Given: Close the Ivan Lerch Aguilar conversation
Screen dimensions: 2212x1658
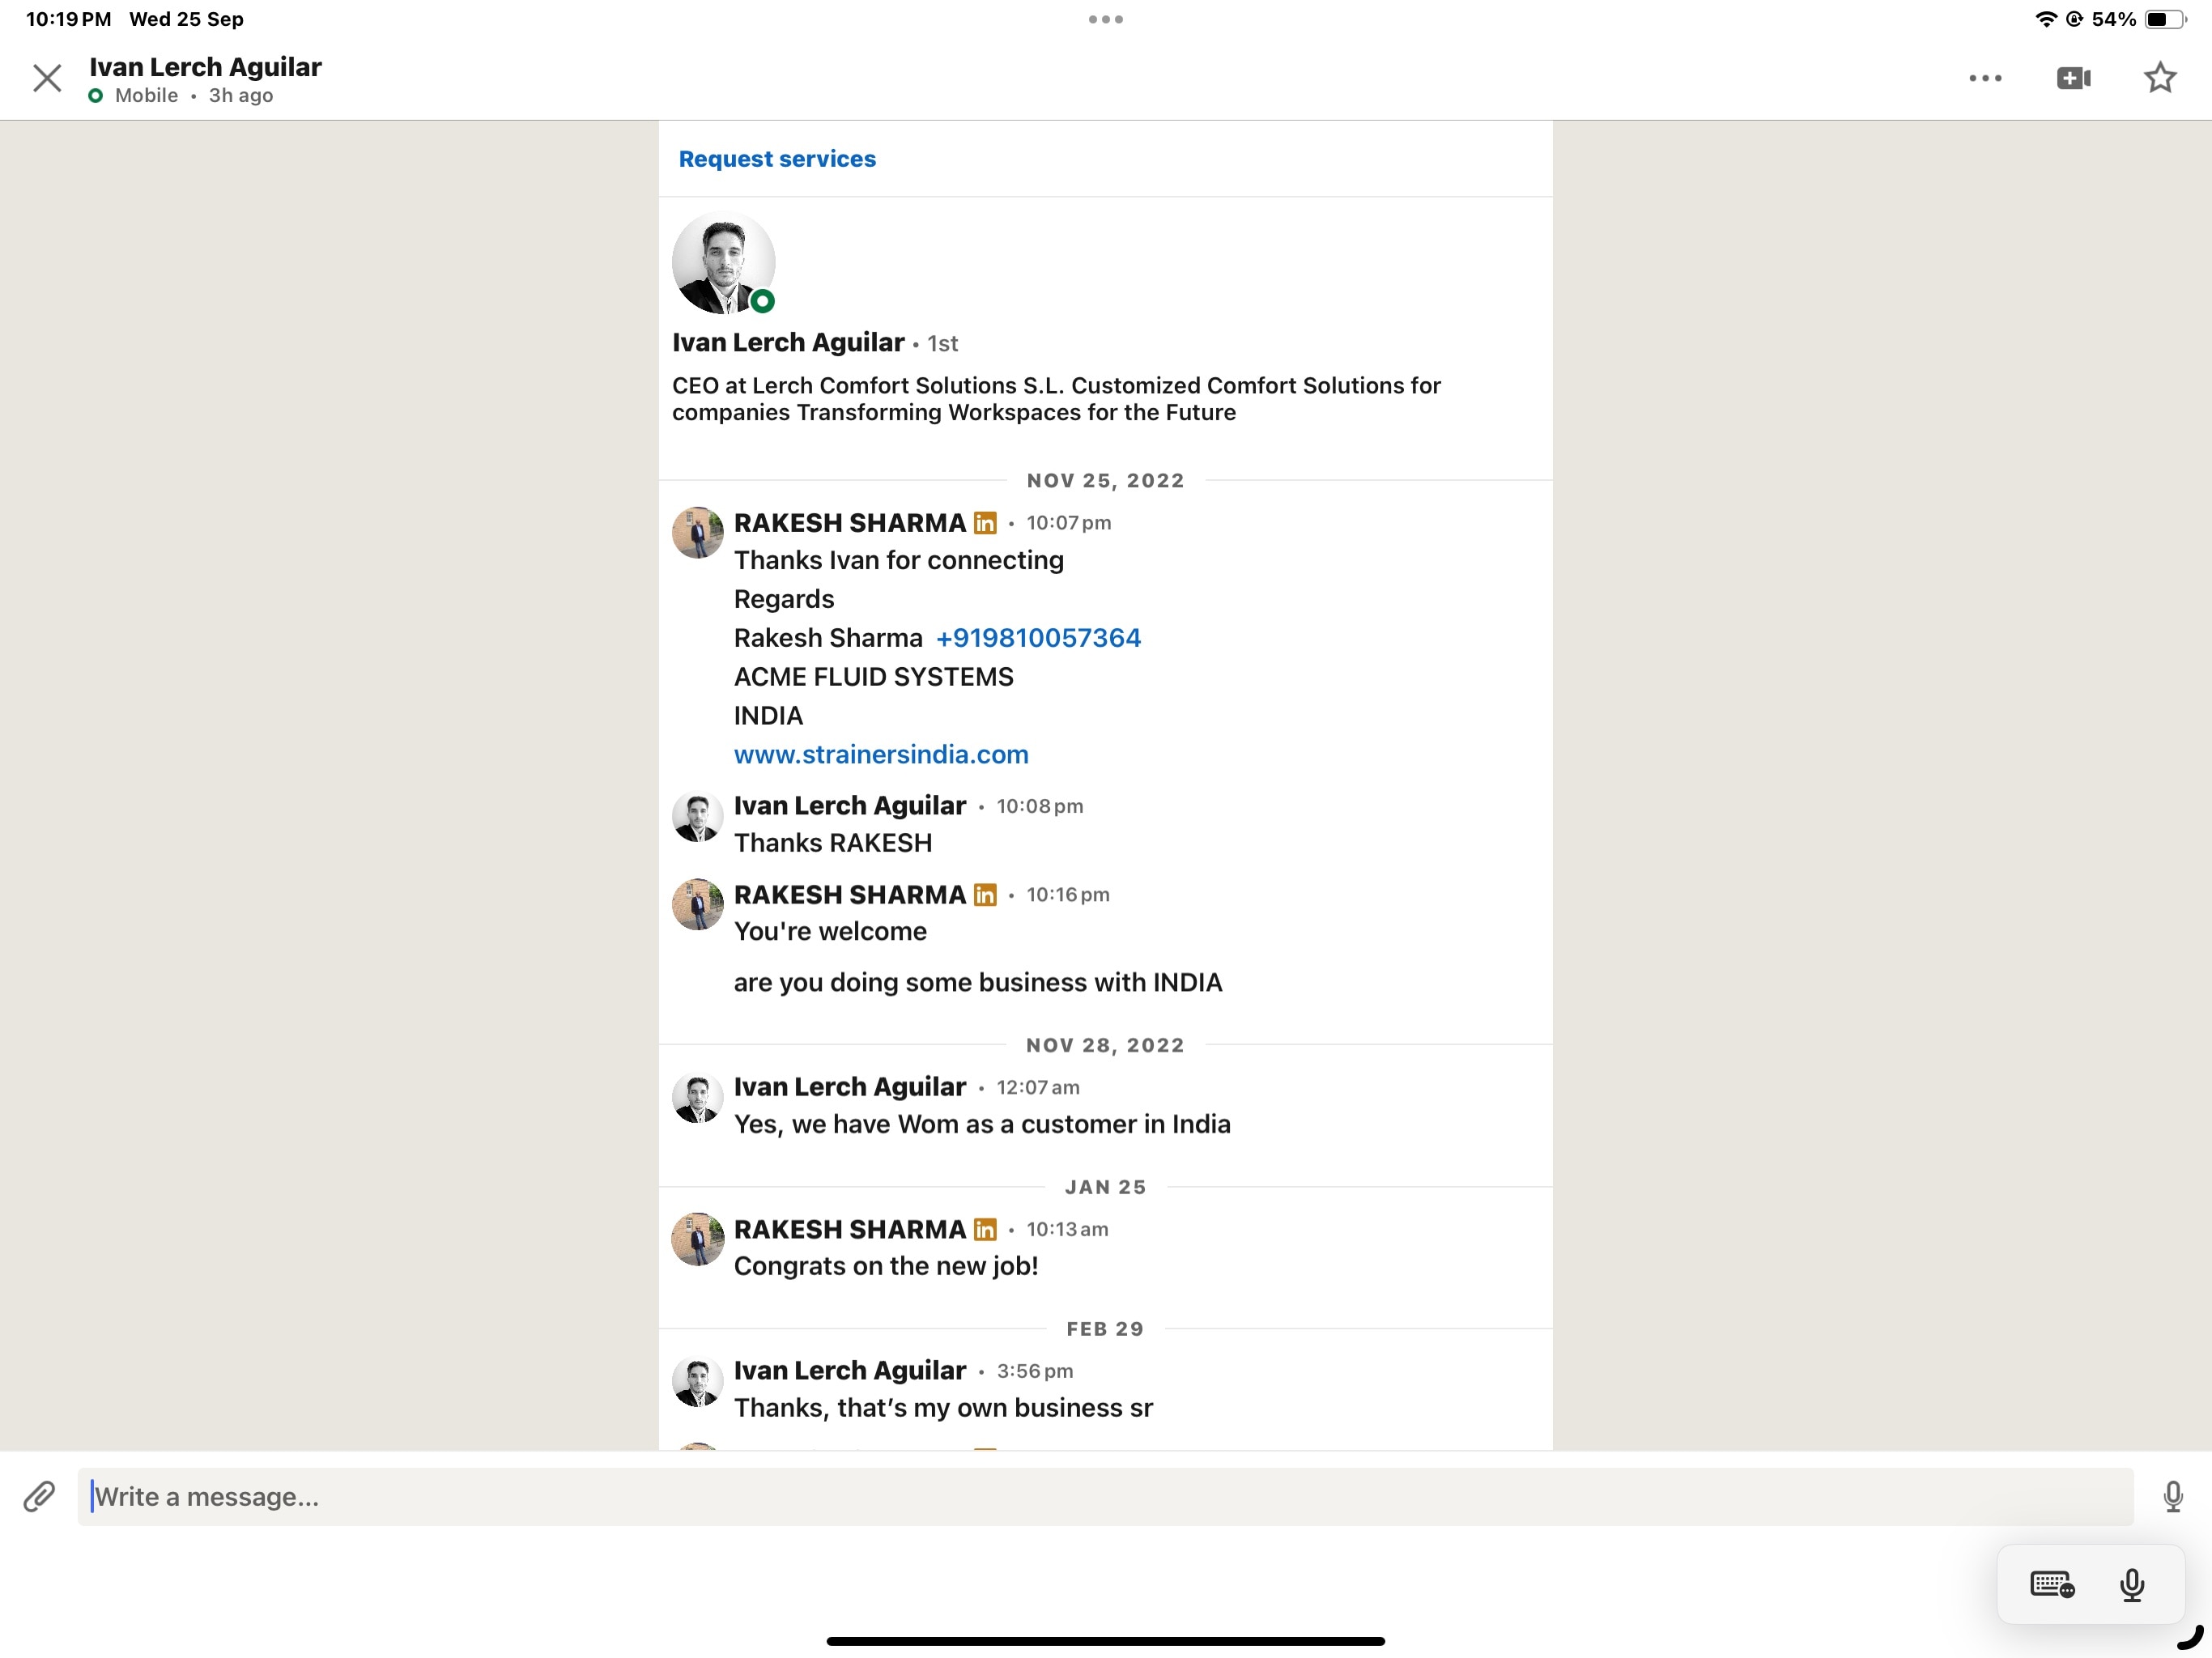Looking at the screenshot, I should pos(47,78).
